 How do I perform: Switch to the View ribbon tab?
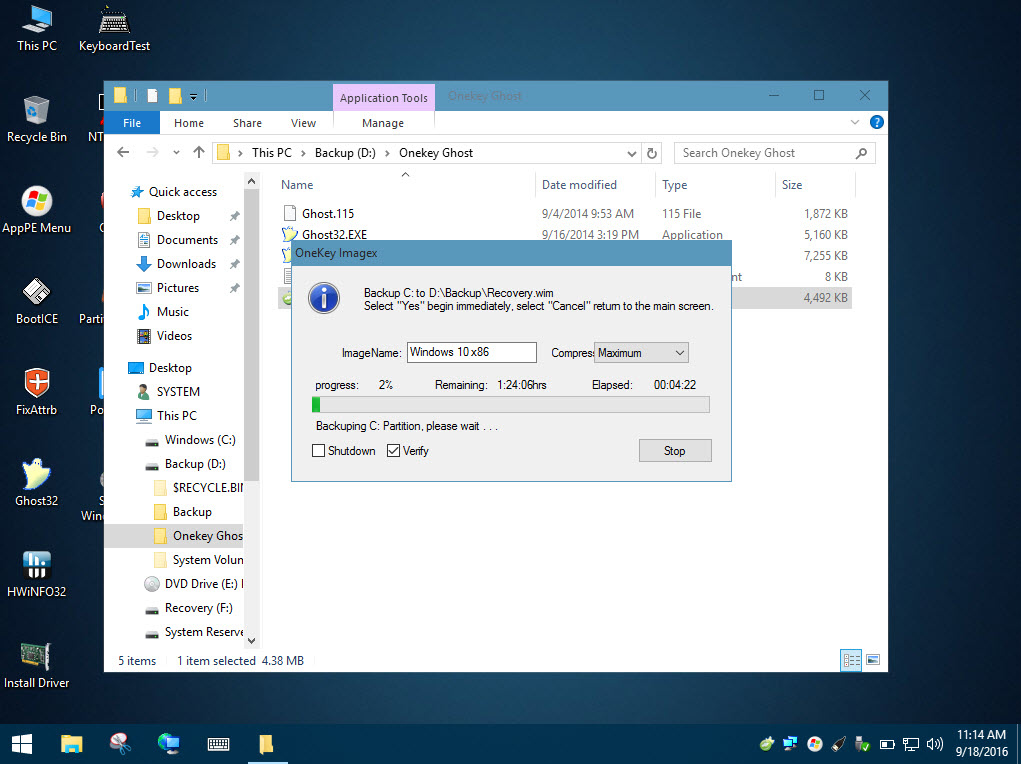pyautogui.click(x=303, y=122)
